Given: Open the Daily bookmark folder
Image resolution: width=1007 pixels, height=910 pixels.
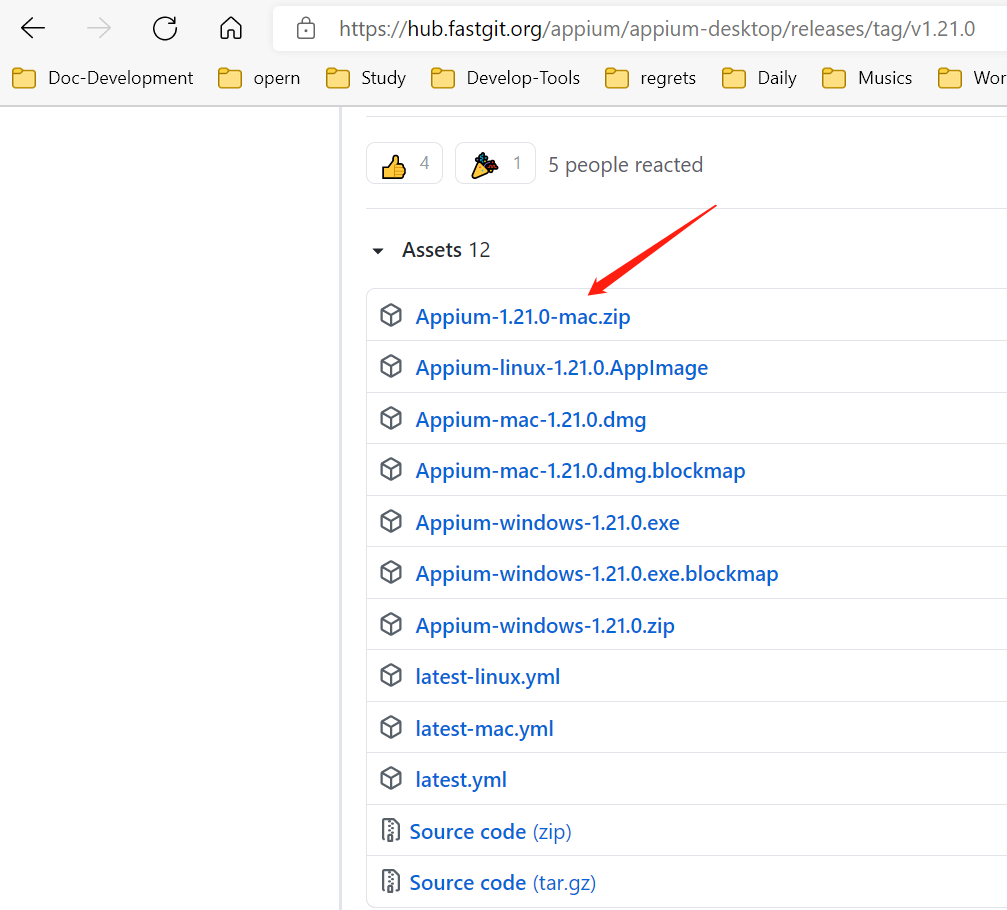Looking at the screenshot, I should [759, 78].
